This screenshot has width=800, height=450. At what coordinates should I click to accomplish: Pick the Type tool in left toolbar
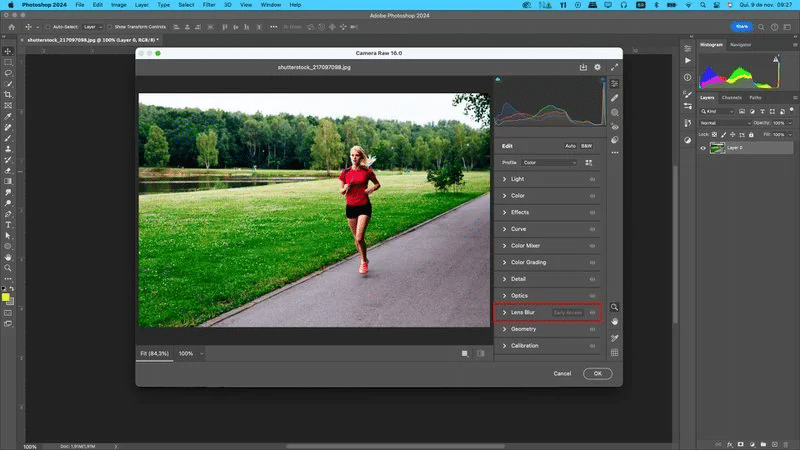pyautogui.click(x=8, y=224)
